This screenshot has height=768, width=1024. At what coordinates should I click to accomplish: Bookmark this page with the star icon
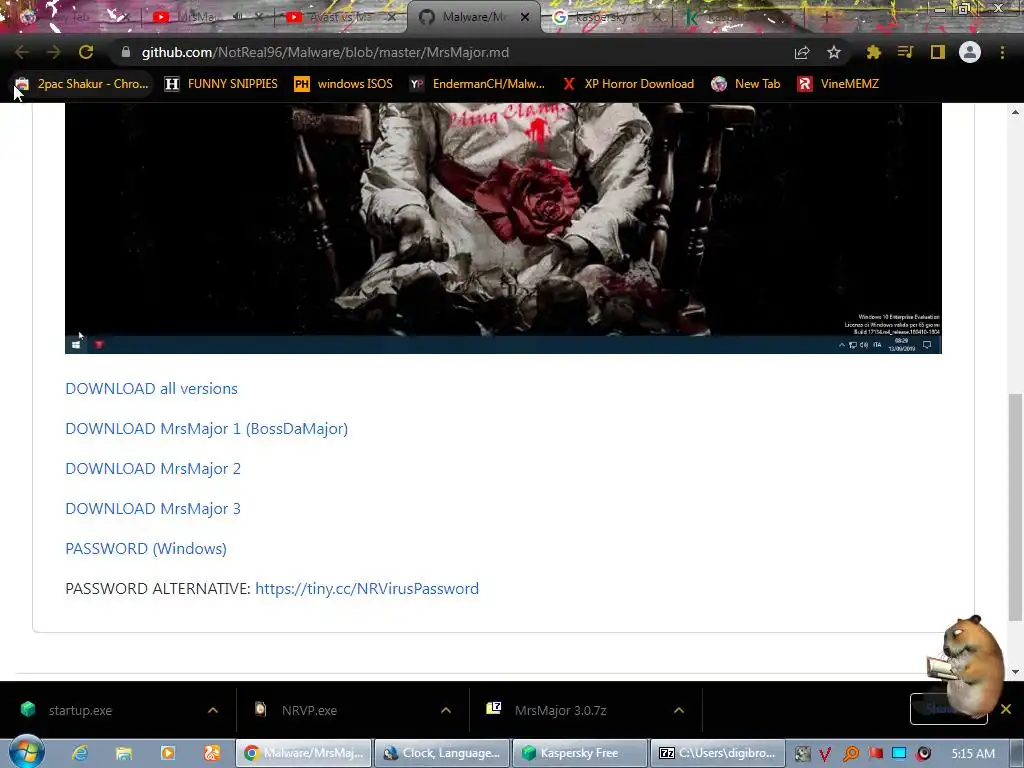pyautogui.click(x=834, y=52)
